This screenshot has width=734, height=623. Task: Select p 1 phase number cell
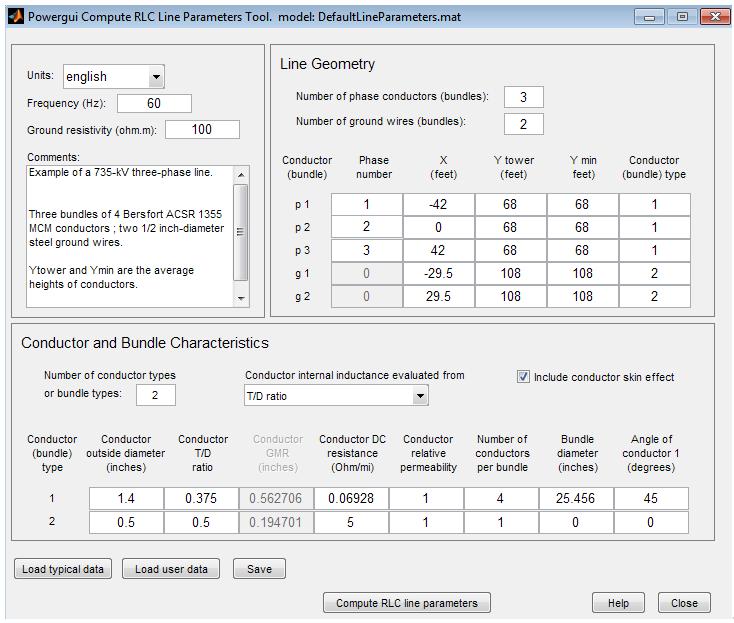(367, 205)
